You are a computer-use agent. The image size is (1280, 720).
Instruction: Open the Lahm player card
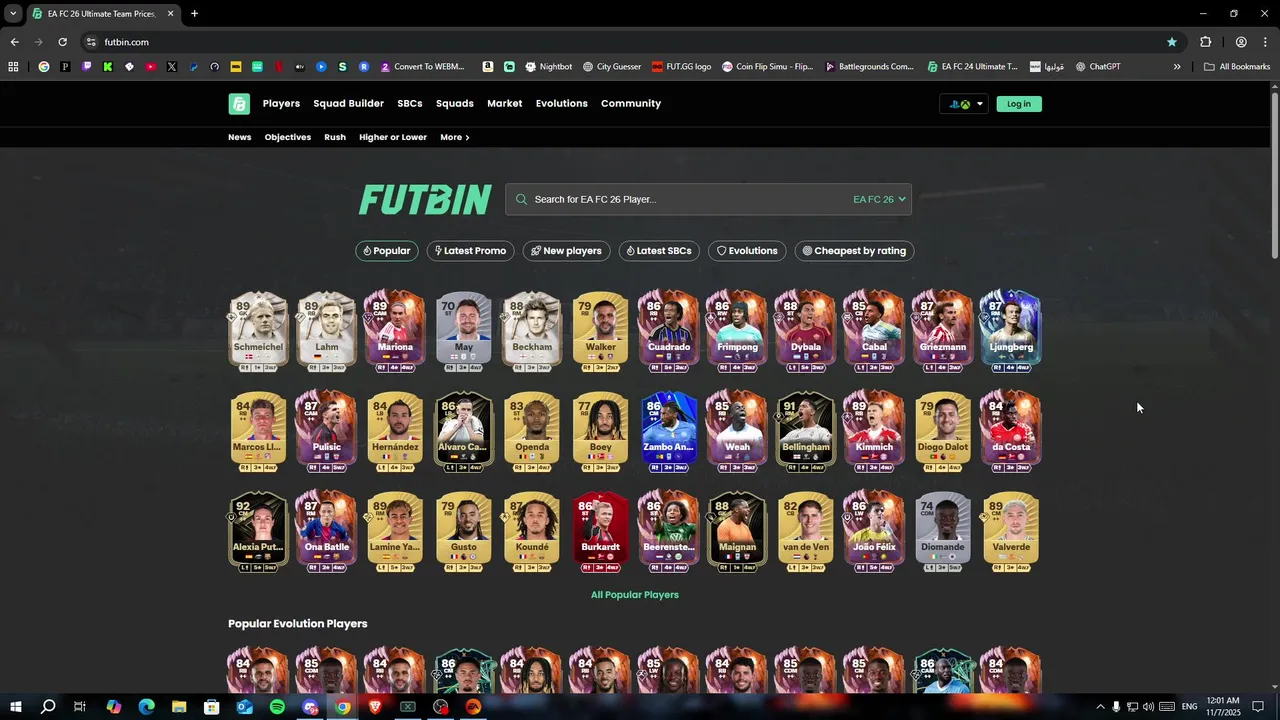point(326,331)
